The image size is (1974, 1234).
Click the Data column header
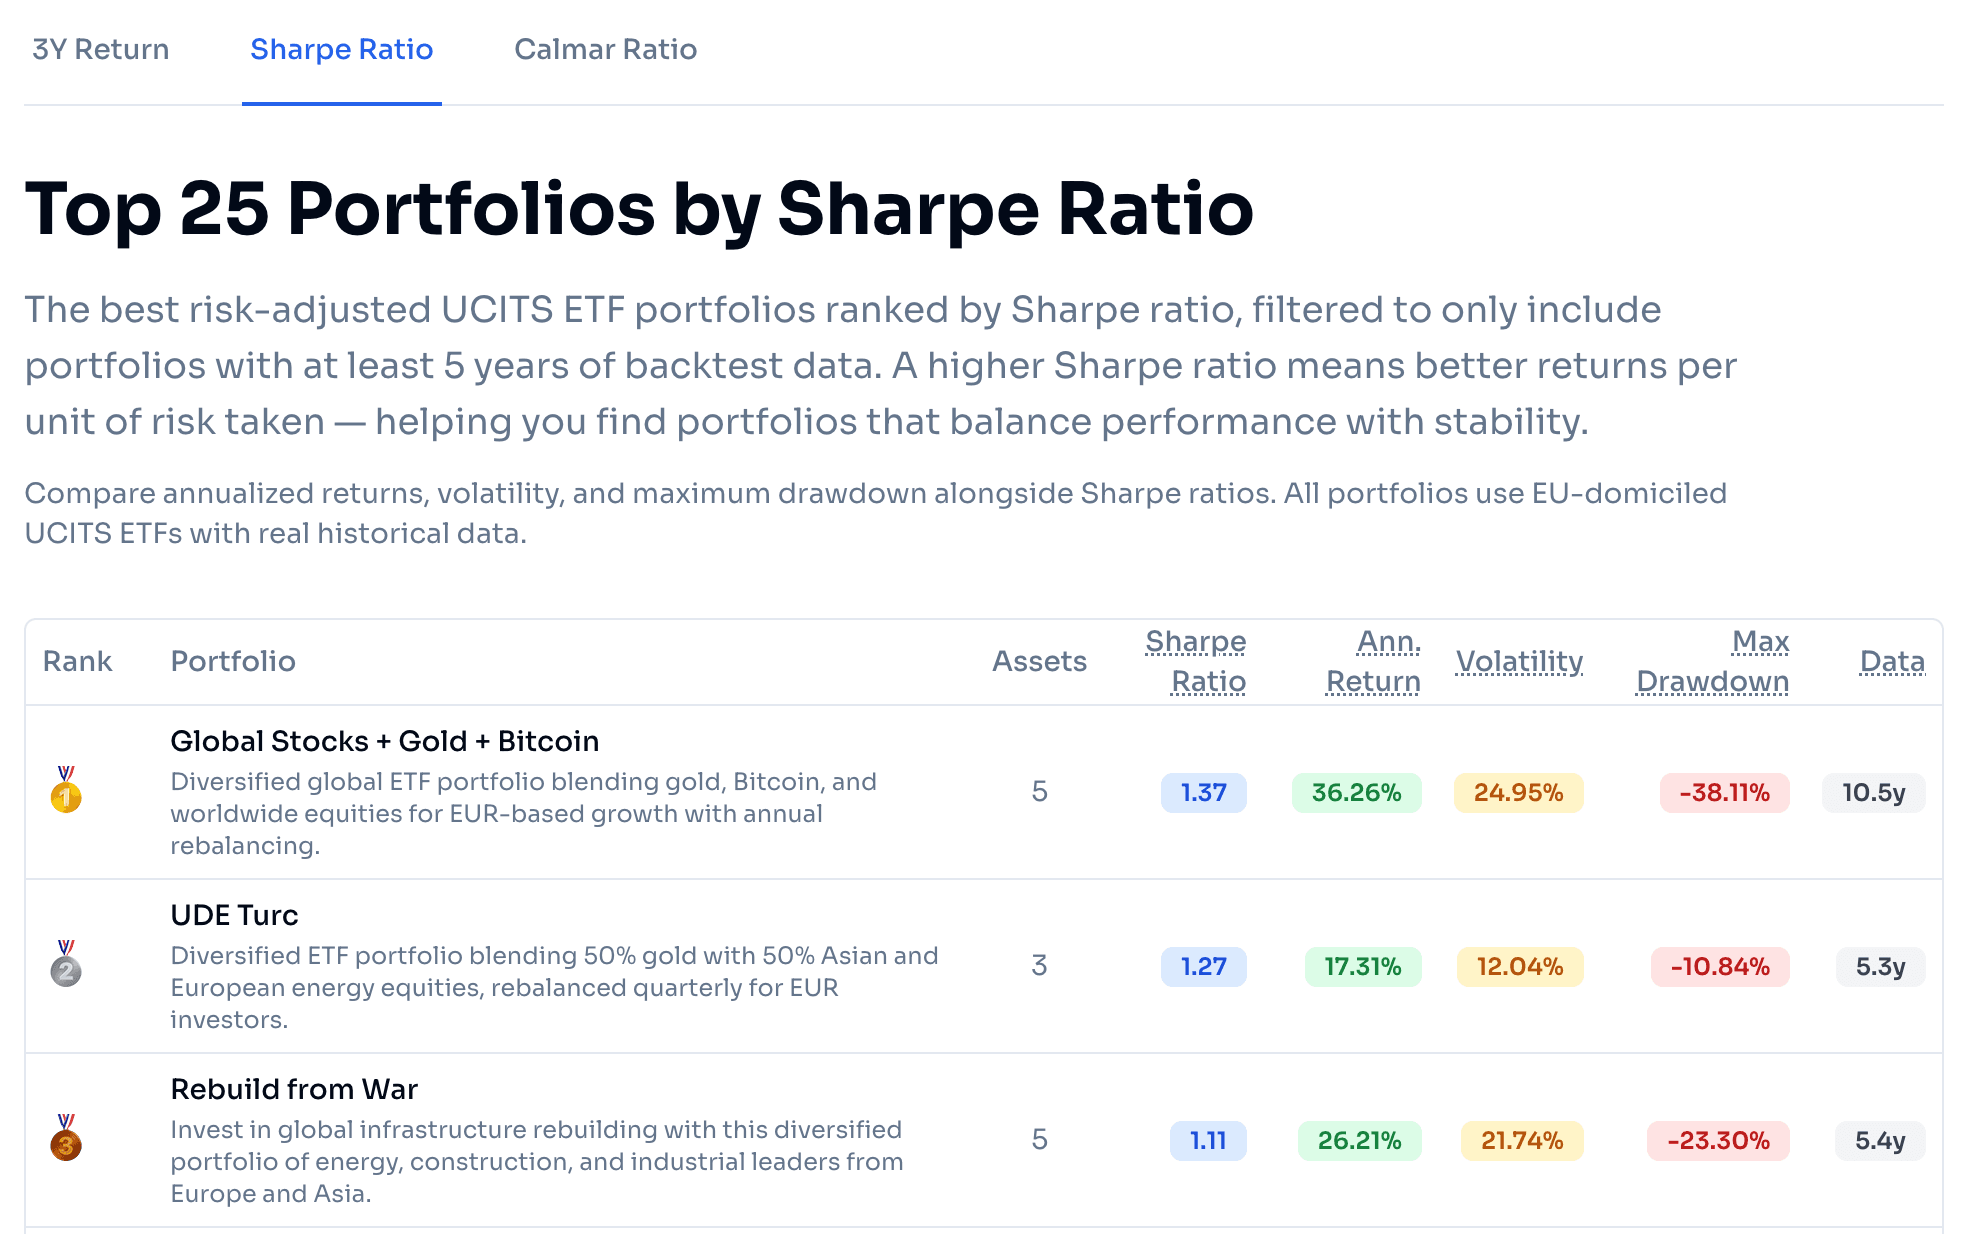pyautogui.click(x=1891, y=661)
